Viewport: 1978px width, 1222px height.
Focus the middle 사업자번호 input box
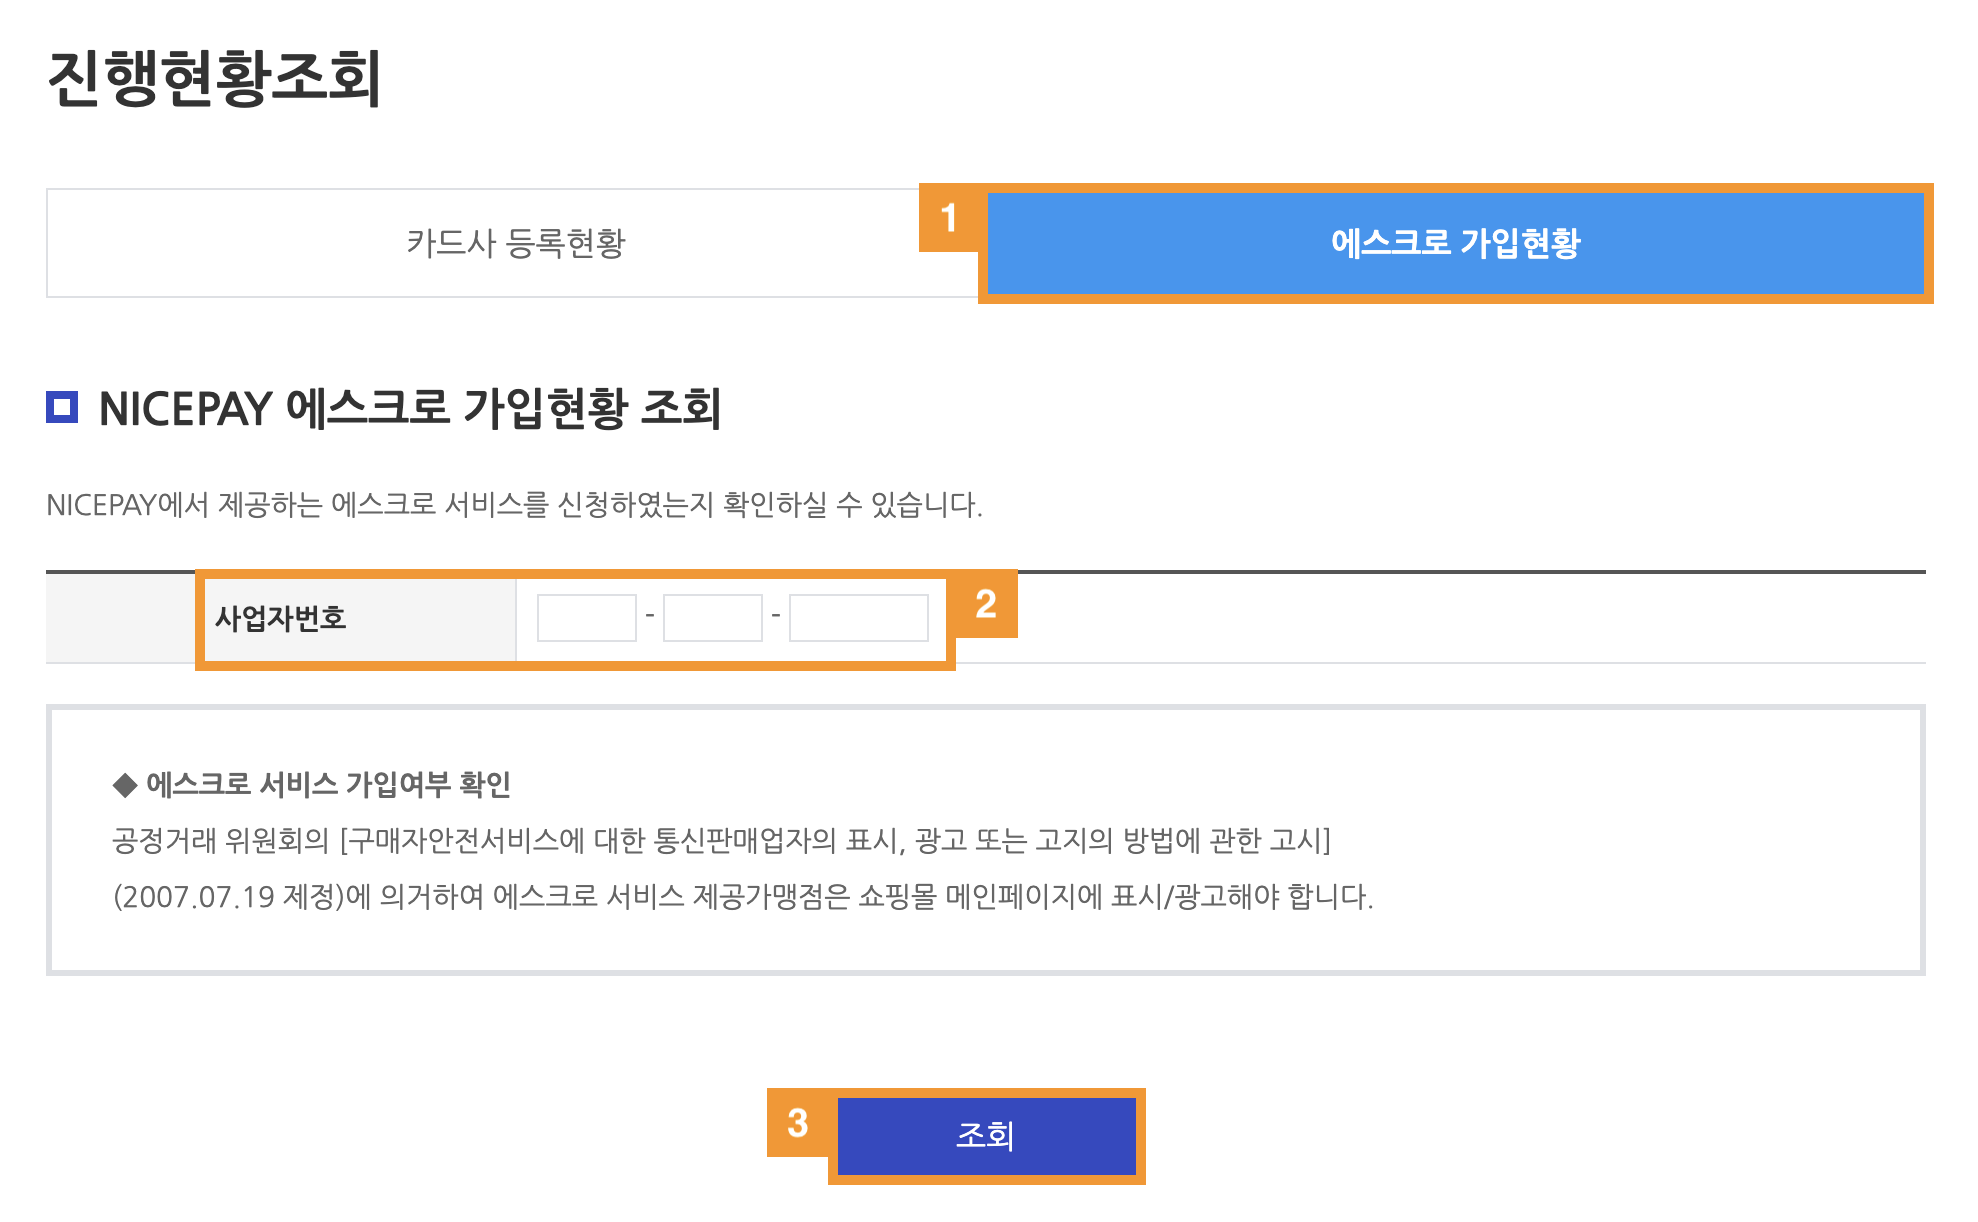(713, 618)
